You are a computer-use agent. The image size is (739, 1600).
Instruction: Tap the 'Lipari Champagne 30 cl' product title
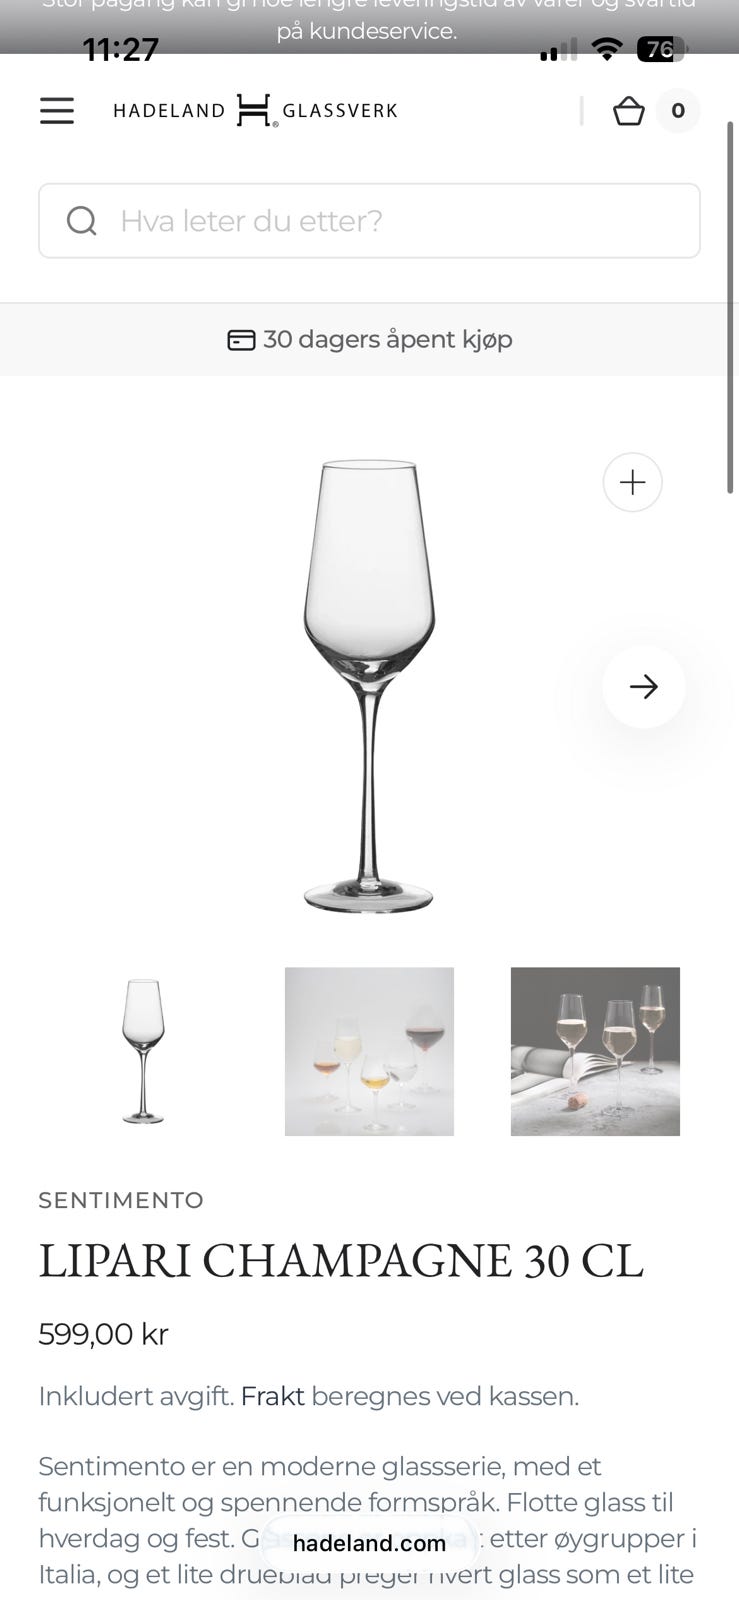coord(341,1261)
